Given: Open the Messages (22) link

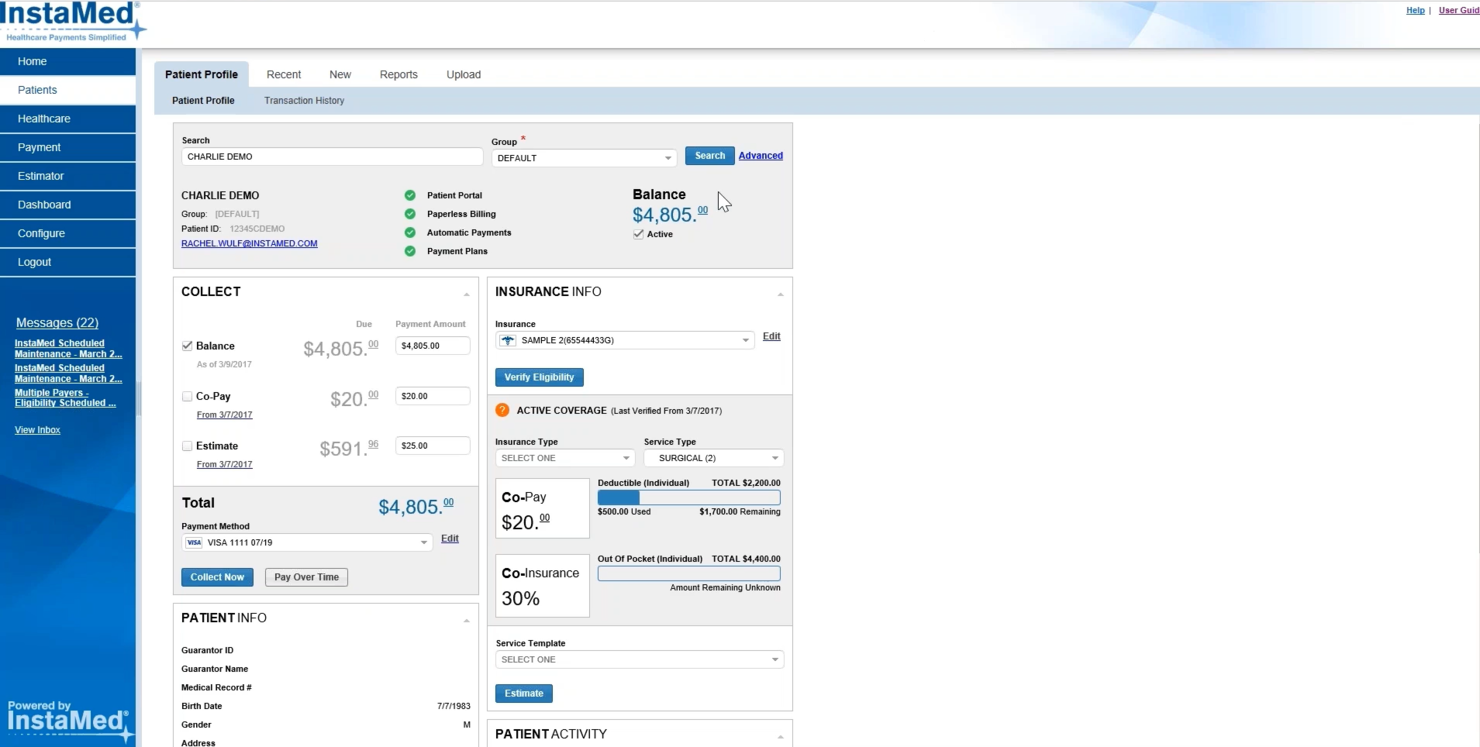Looking at the screenshot, I should tap(57, 323).
